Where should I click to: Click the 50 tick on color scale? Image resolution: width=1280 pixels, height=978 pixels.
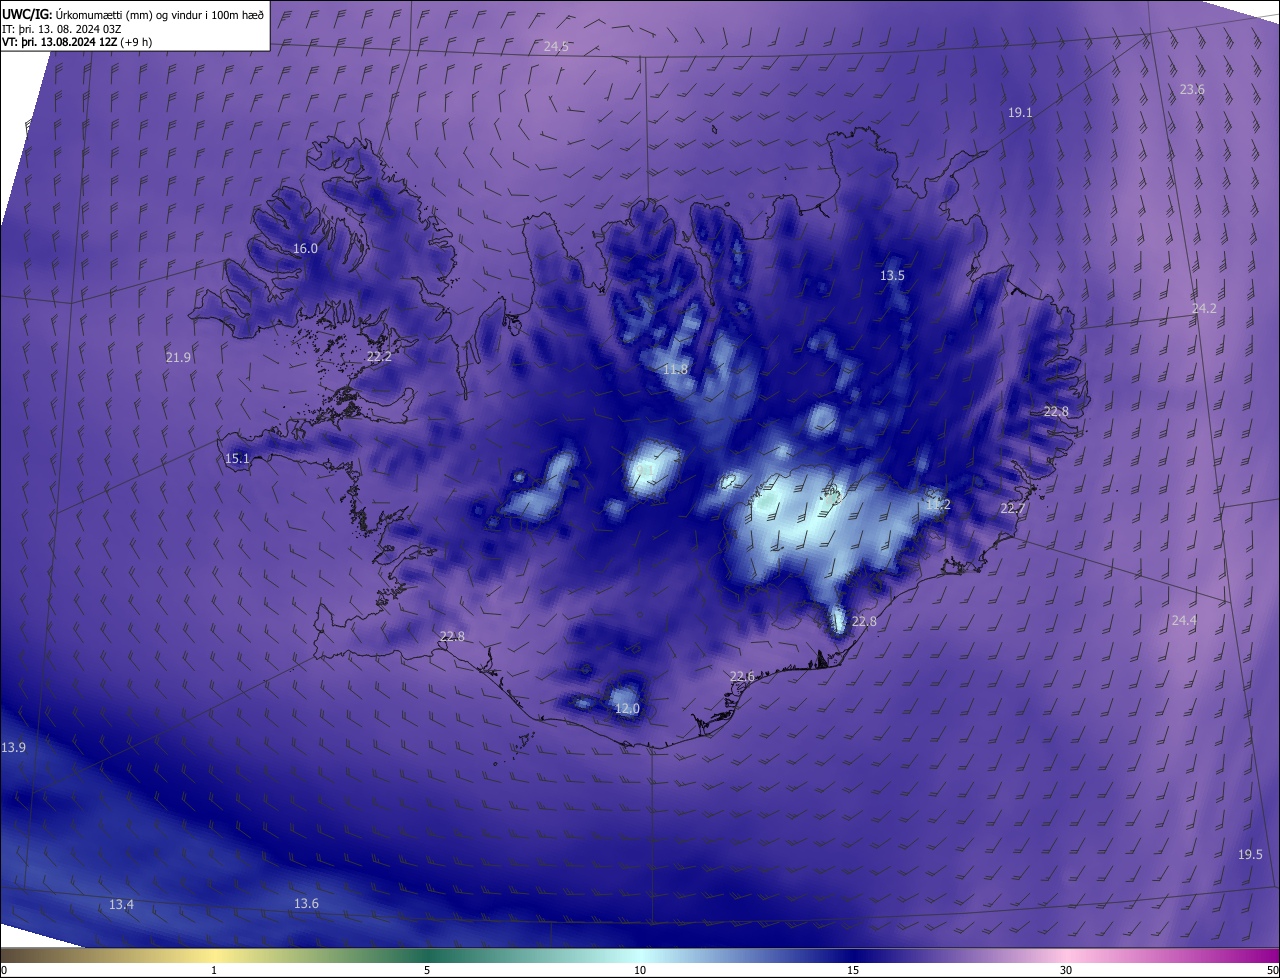(x=1272, y=971)
